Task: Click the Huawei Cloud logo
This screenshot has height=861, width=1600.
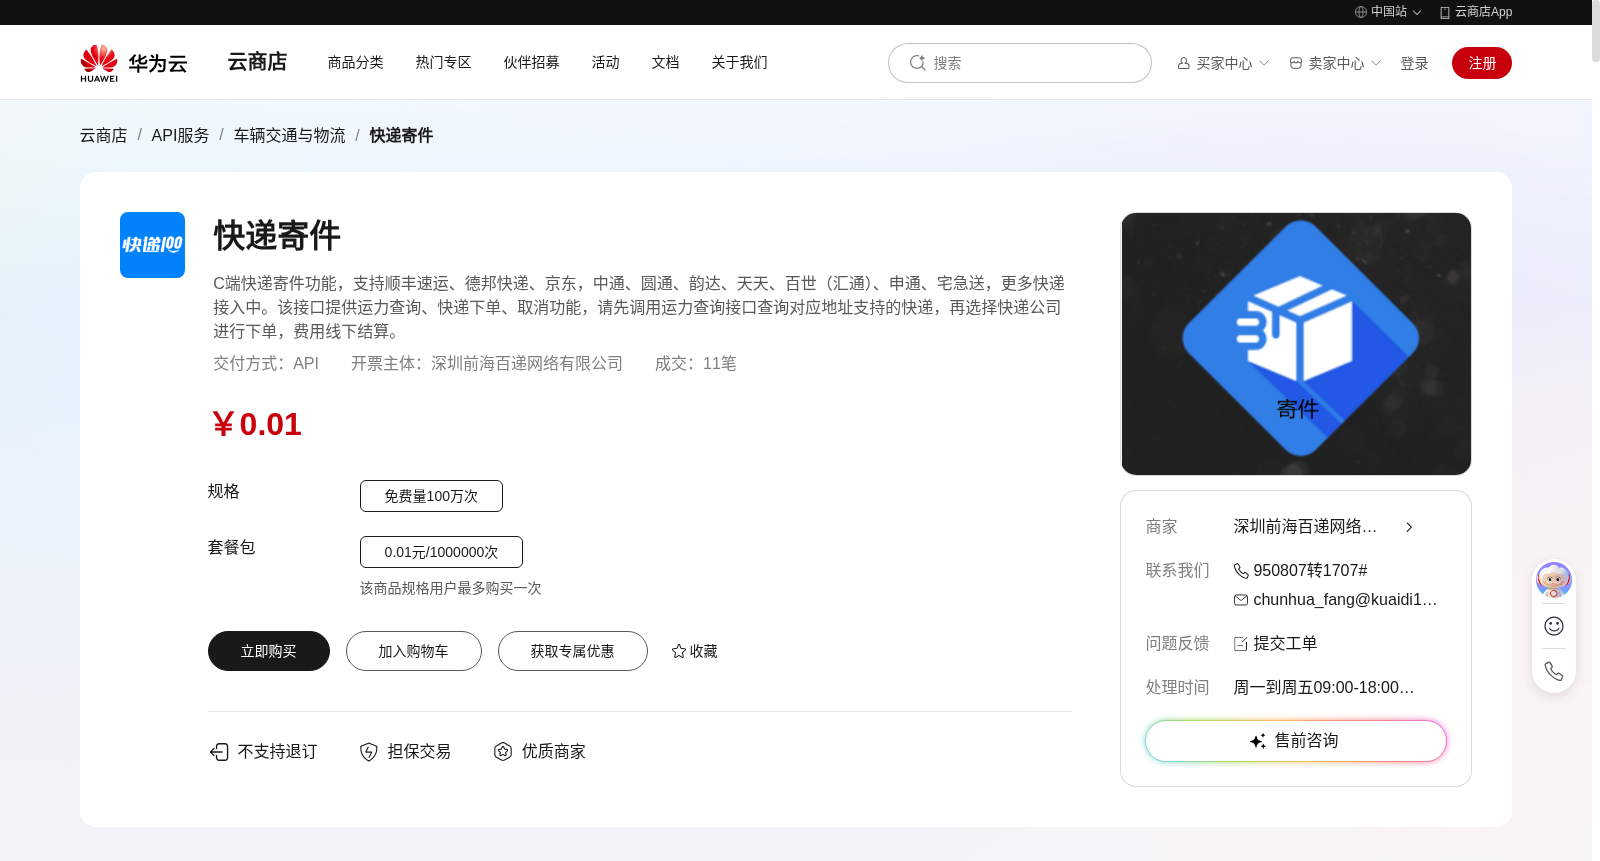Action: 134,63
